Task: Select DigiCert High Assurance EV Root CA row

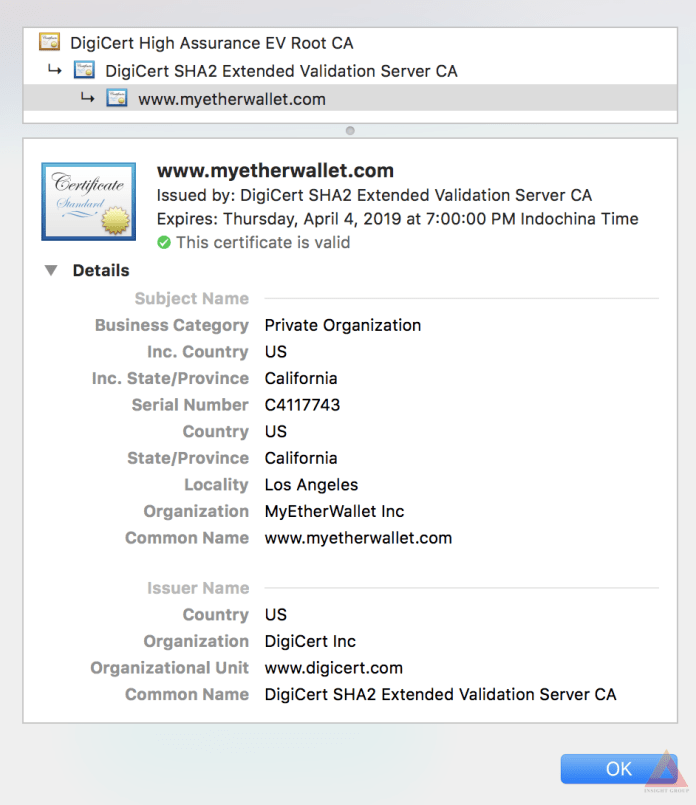Action: click(x=211, y=43)
